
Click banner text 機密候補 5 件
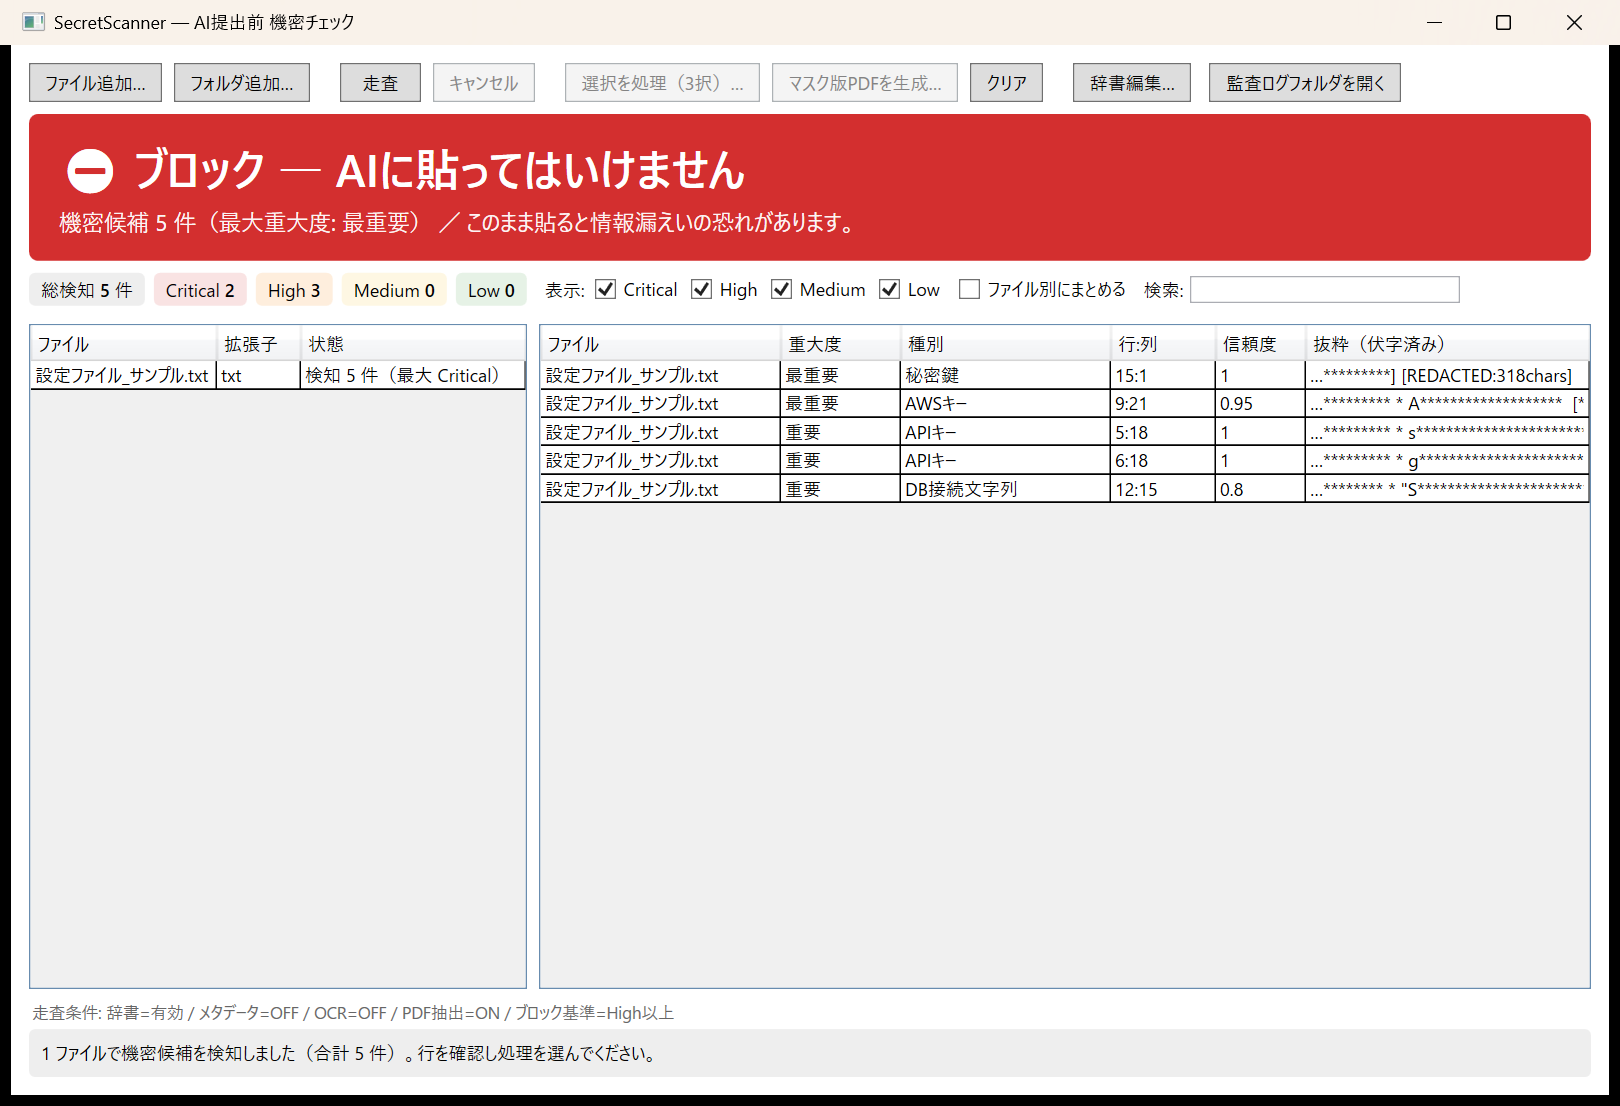click(127, 223)
